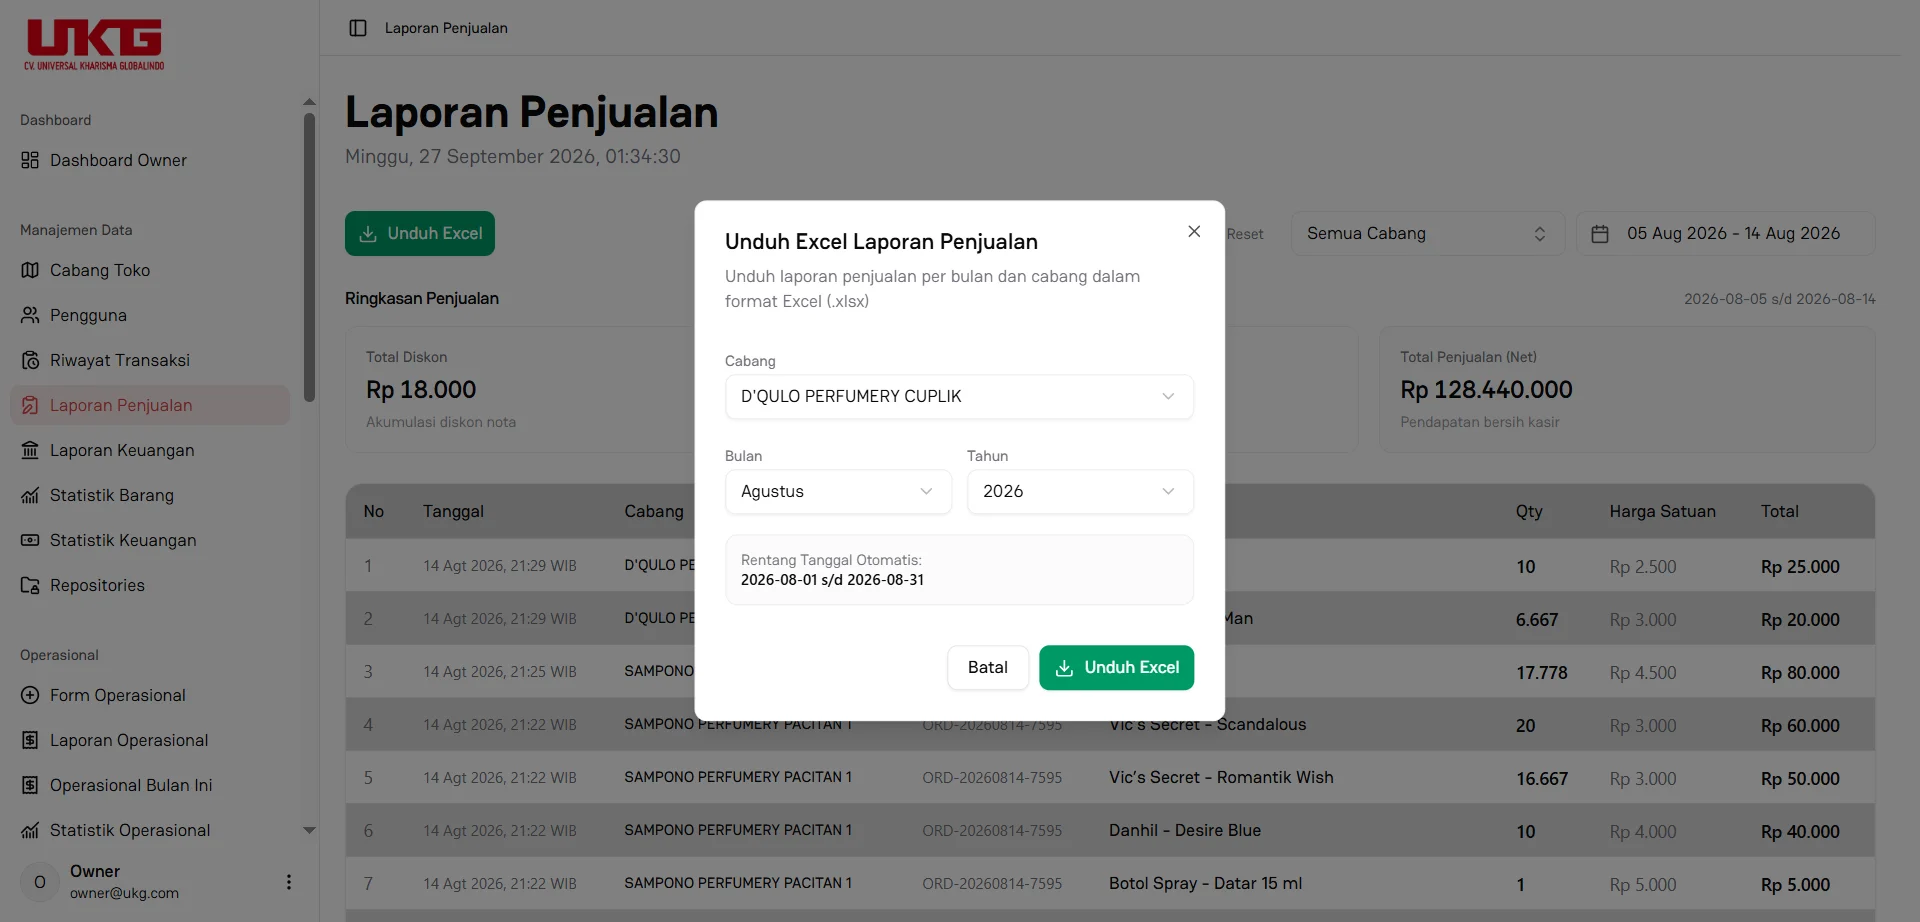Open Cabang Toko in the sidebar
The height and width of the screenshot is (922, 1920).
point(150,270)
